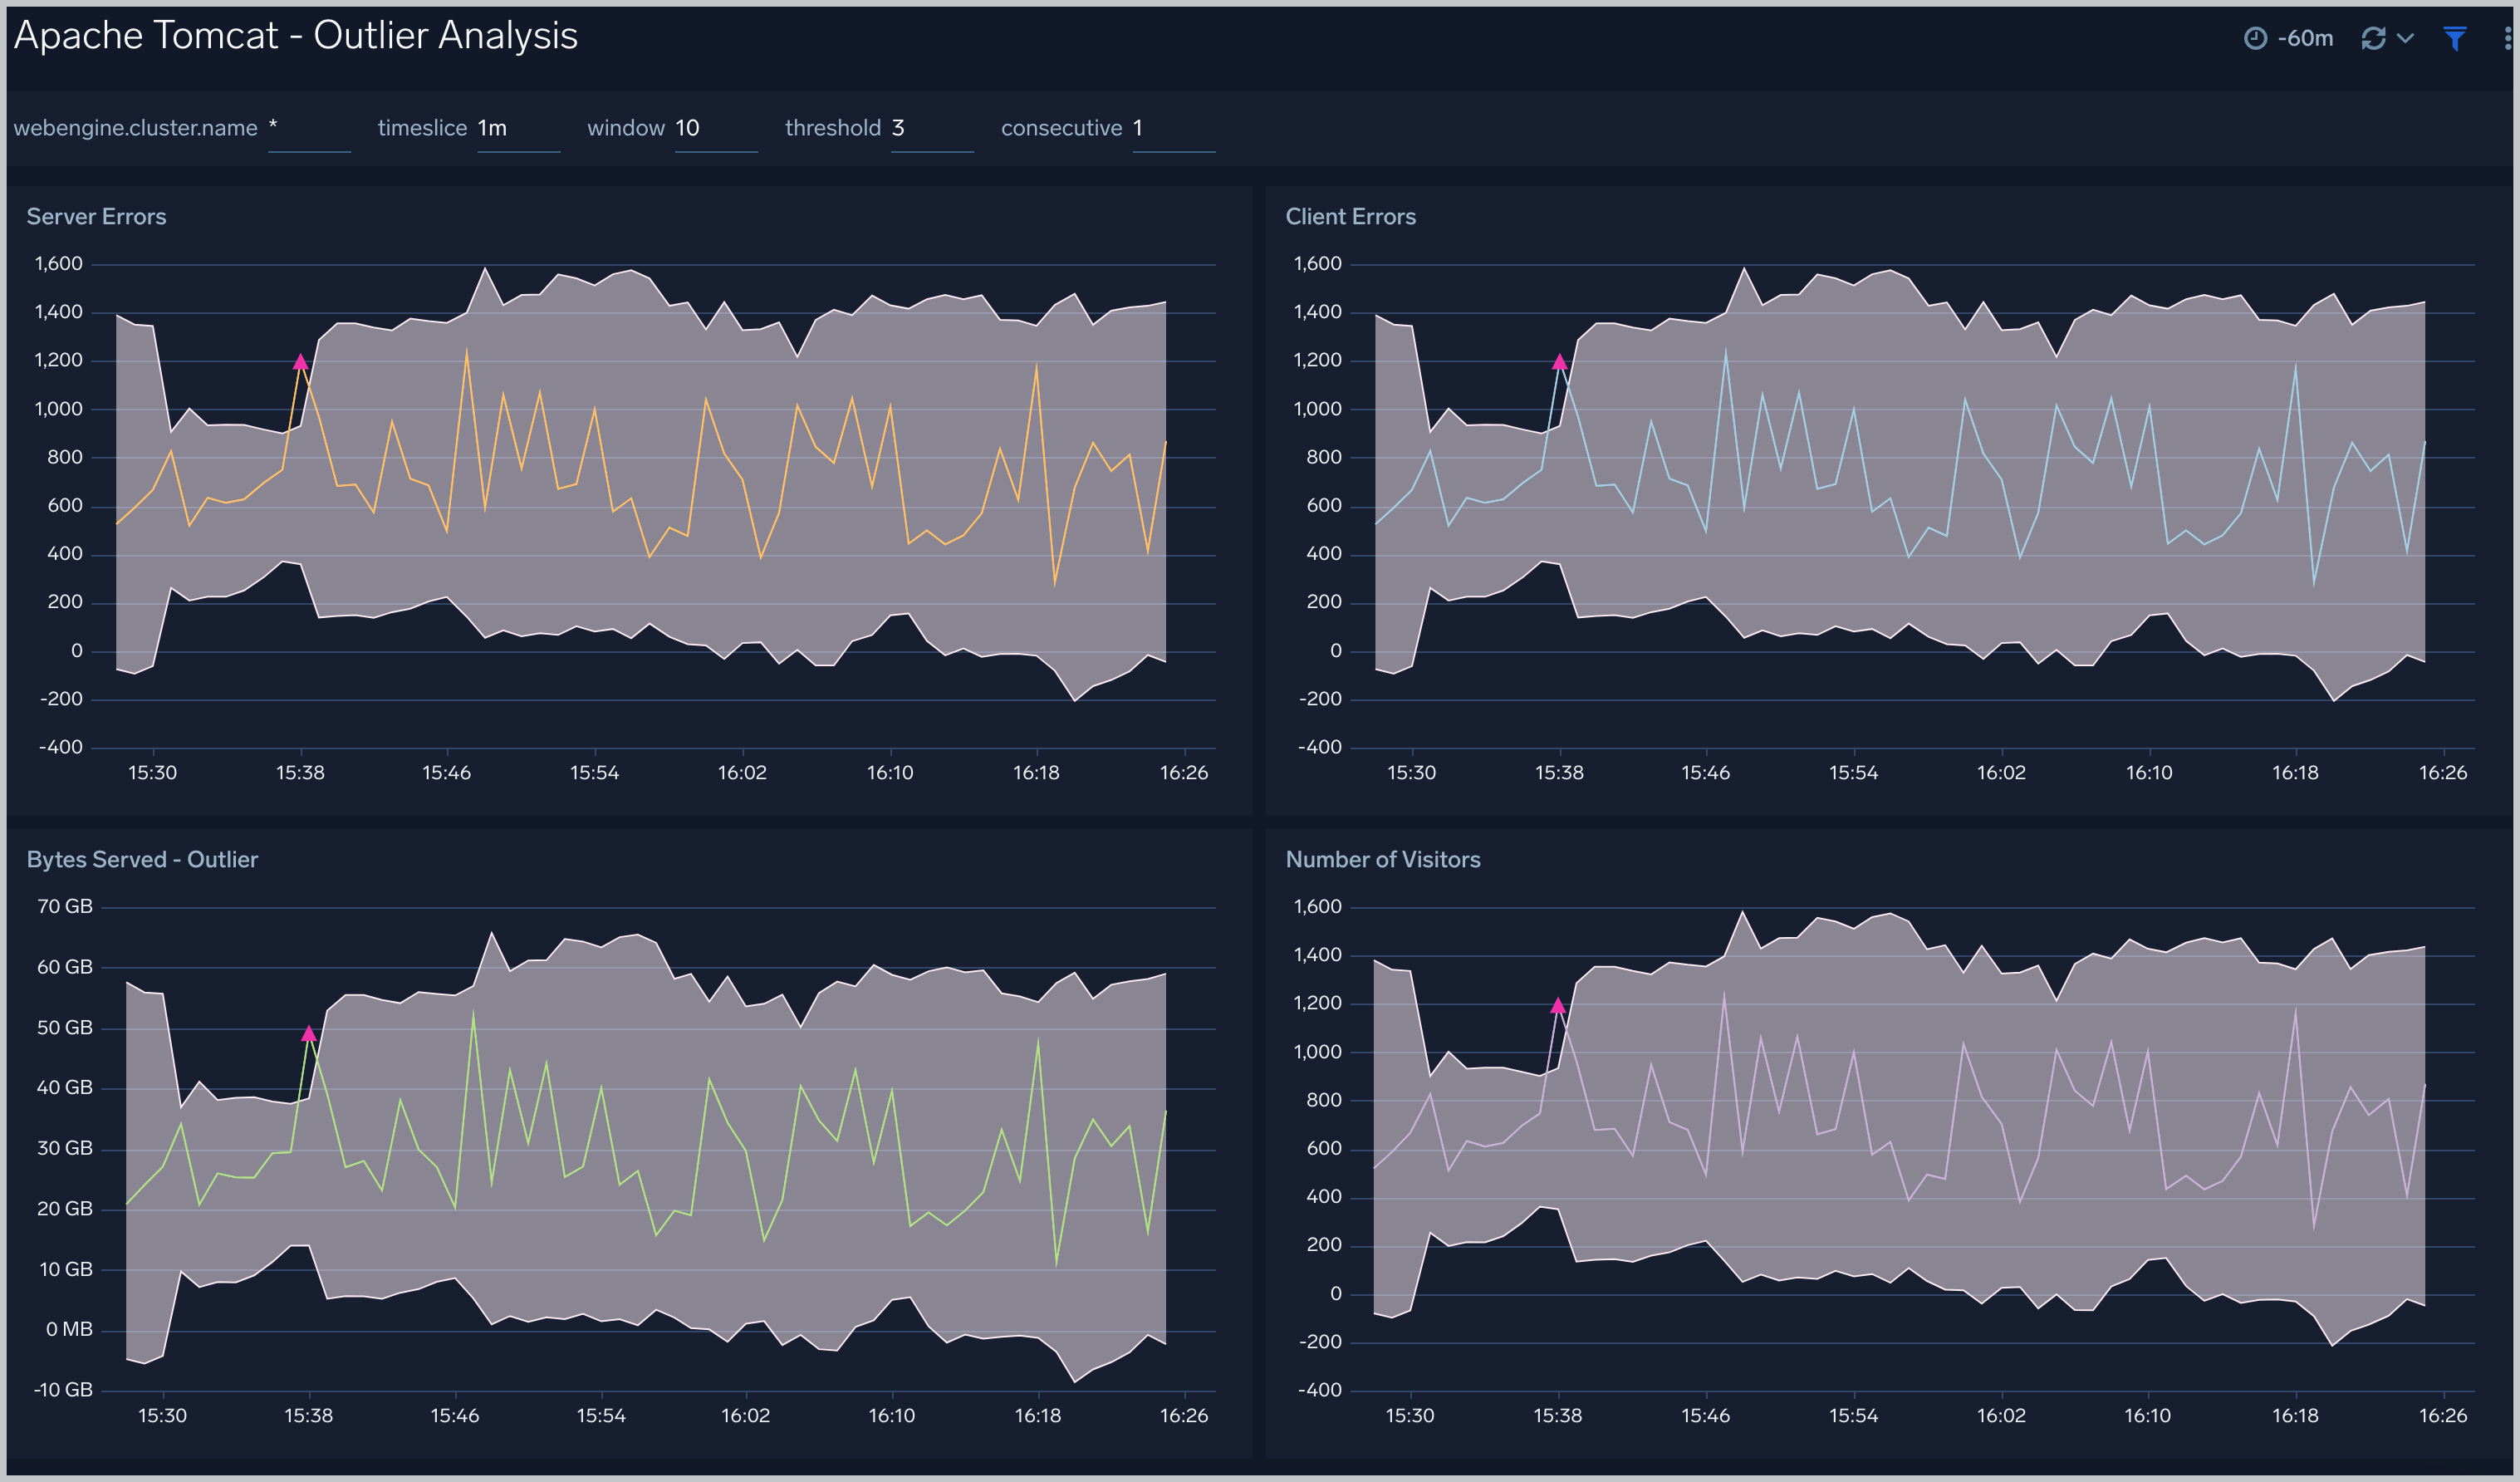The width and height of the screenshot is (2520, 1482).
Task: Click the Server Errors panel title
Action: click(x=96, y=217)
